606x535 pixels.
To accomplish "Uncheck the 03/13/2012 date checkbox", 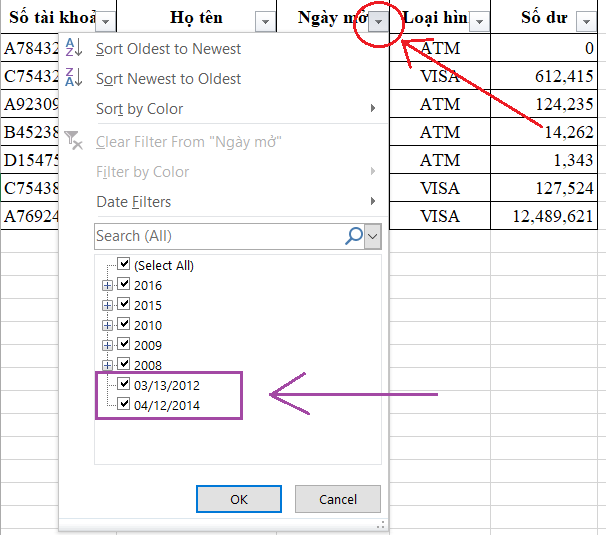I will [x=124, y=385].
